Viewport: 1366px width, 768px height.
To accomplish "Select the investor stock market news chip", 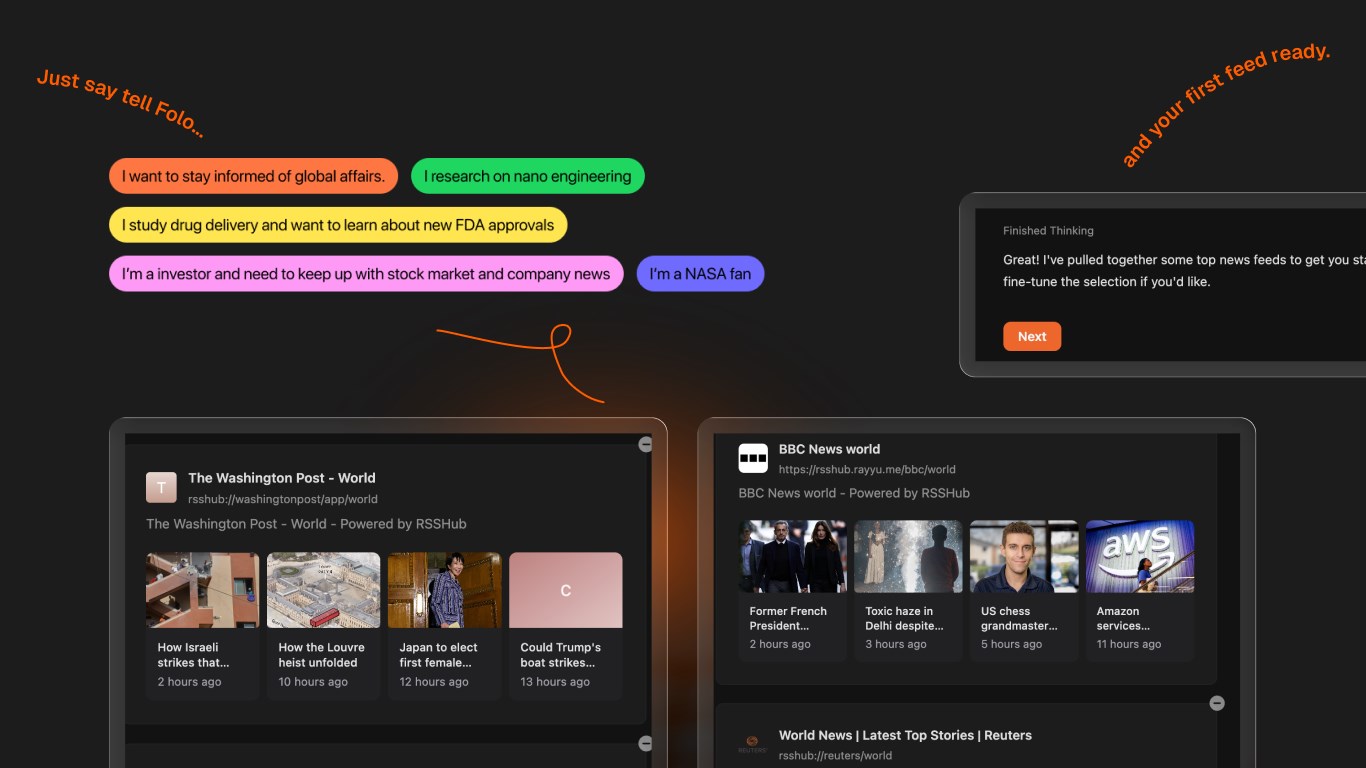I will 365,273.
